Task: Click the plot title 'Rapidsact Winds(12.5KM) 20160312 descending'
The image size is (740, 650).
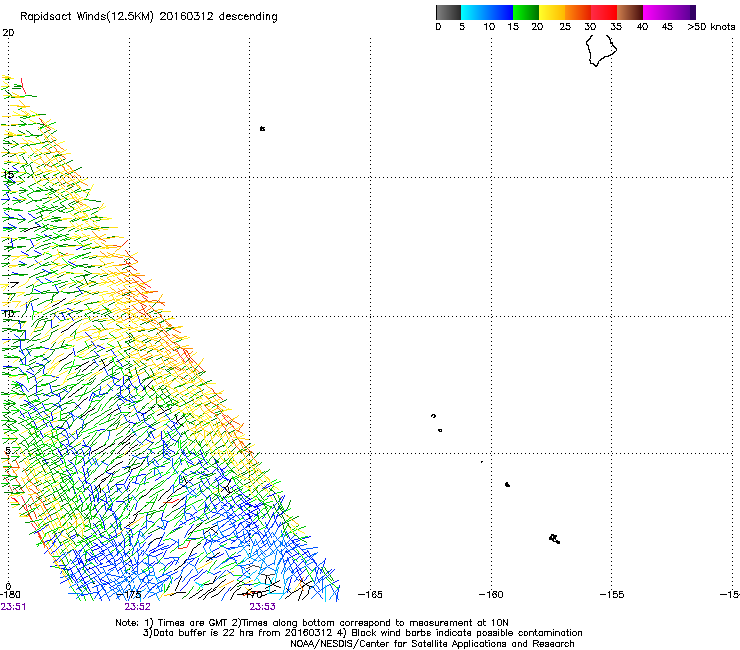Action: [x=149, y=17]
